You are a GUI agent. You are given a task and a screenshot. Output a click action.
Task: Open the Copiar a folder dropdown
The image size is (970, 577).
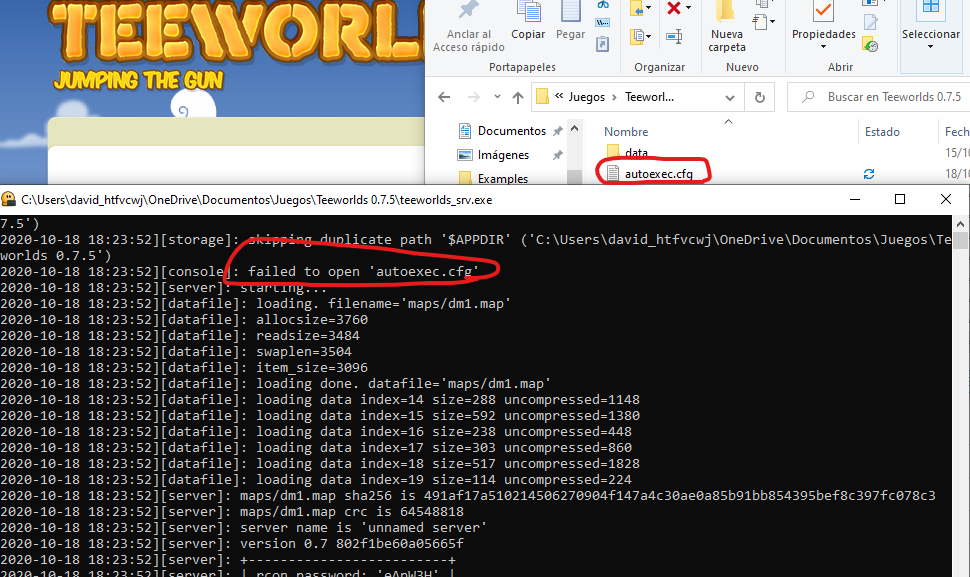click(640, 36)
